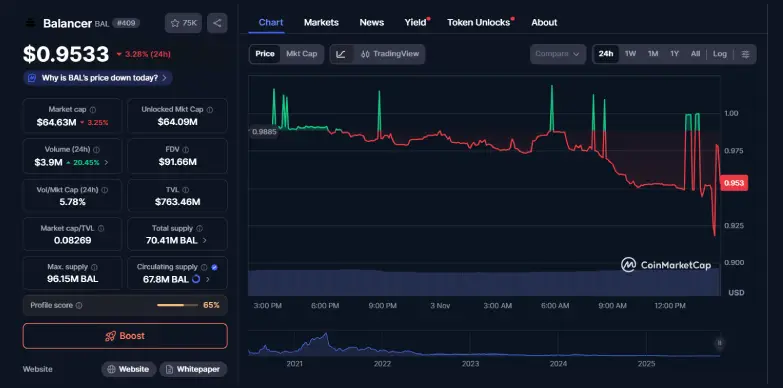The width and height of the screenshot is (783, 388).
Task: Expand the Circulating supply chevron
Action: (208, 279)
